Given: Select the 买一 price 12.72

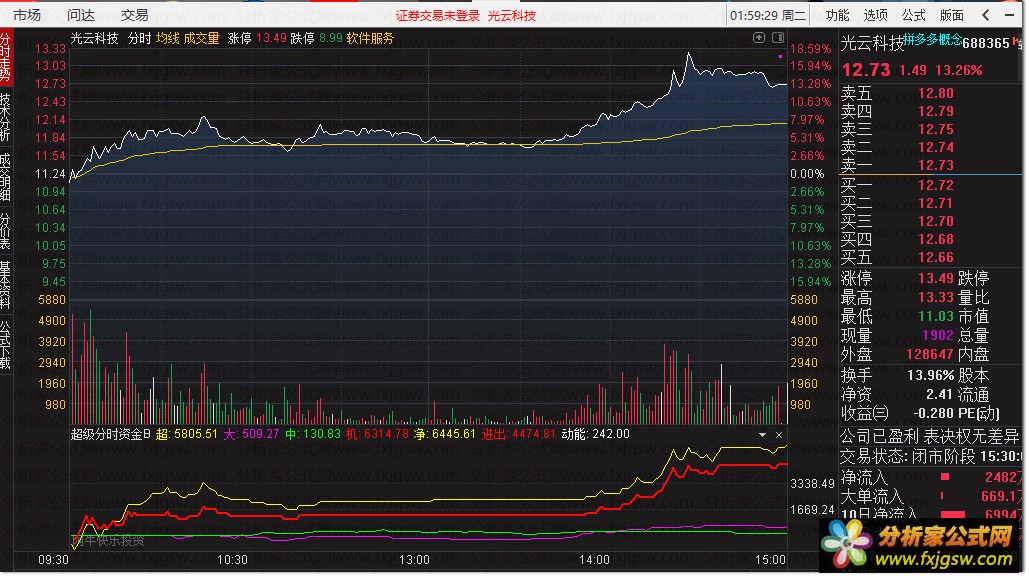Looking at the screenshot, I should click(936, 186).
